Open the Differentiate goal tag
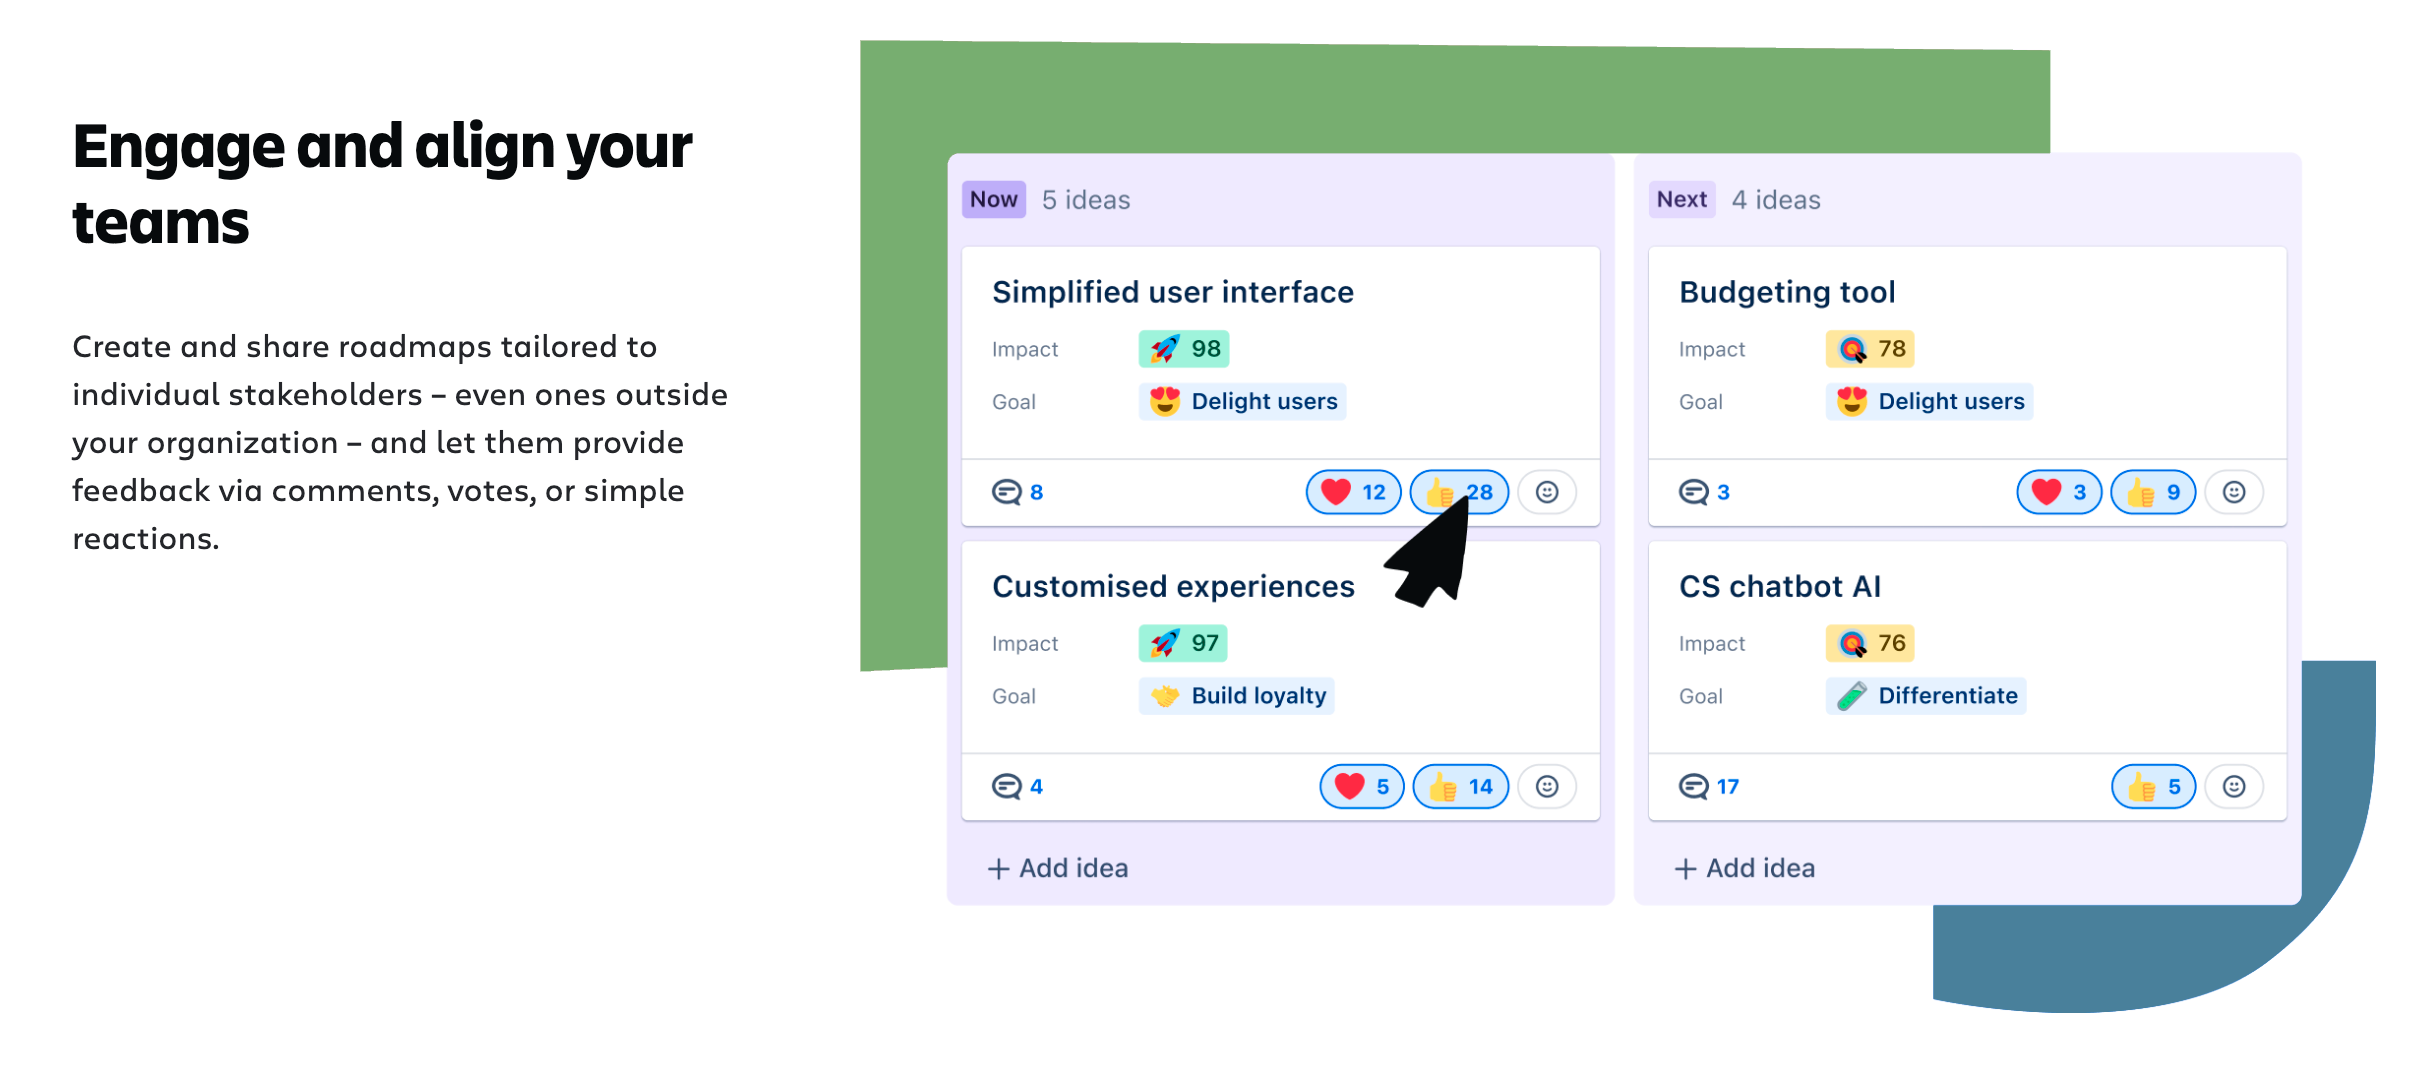 coord(1926,695)
